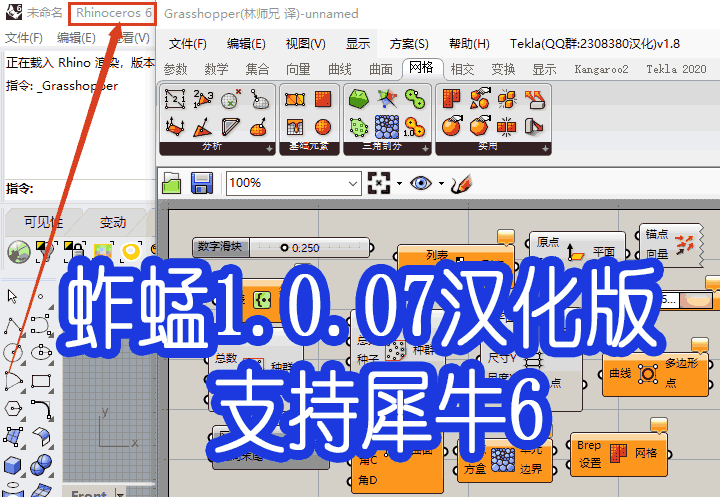The width and height of the screenshot is (720, 497).
Task: Choose the Rhino Box solid tool
Action: pyautogui.click(x=13, y=466)
